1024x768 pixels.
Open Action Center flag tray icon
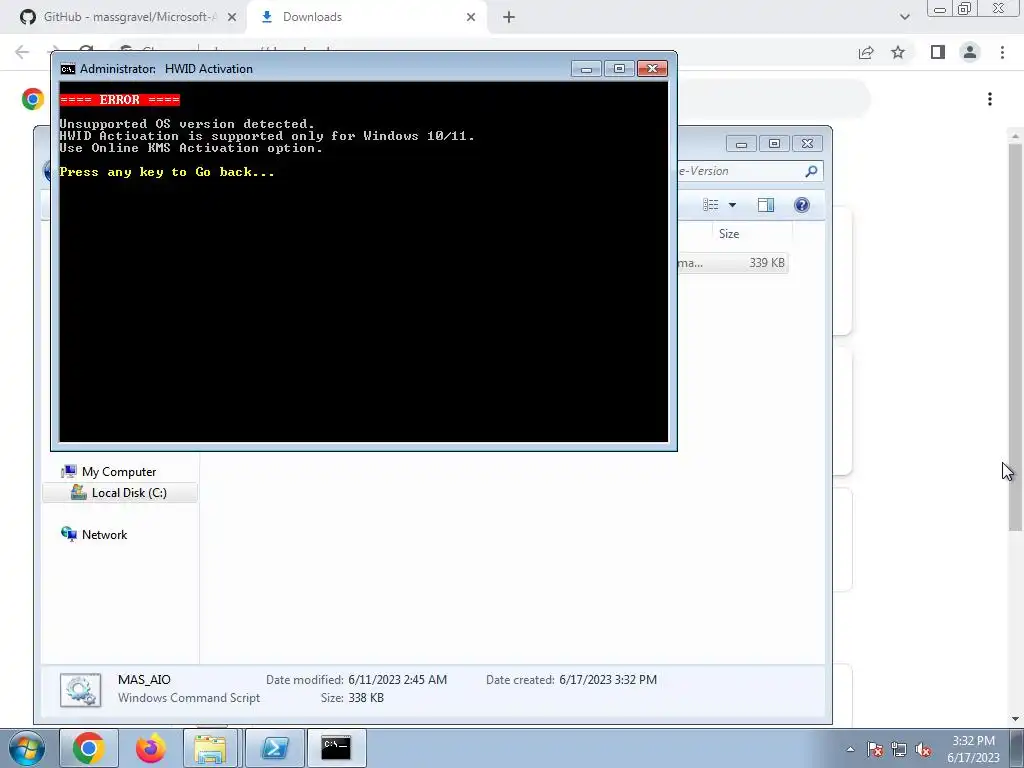(875, 749)
